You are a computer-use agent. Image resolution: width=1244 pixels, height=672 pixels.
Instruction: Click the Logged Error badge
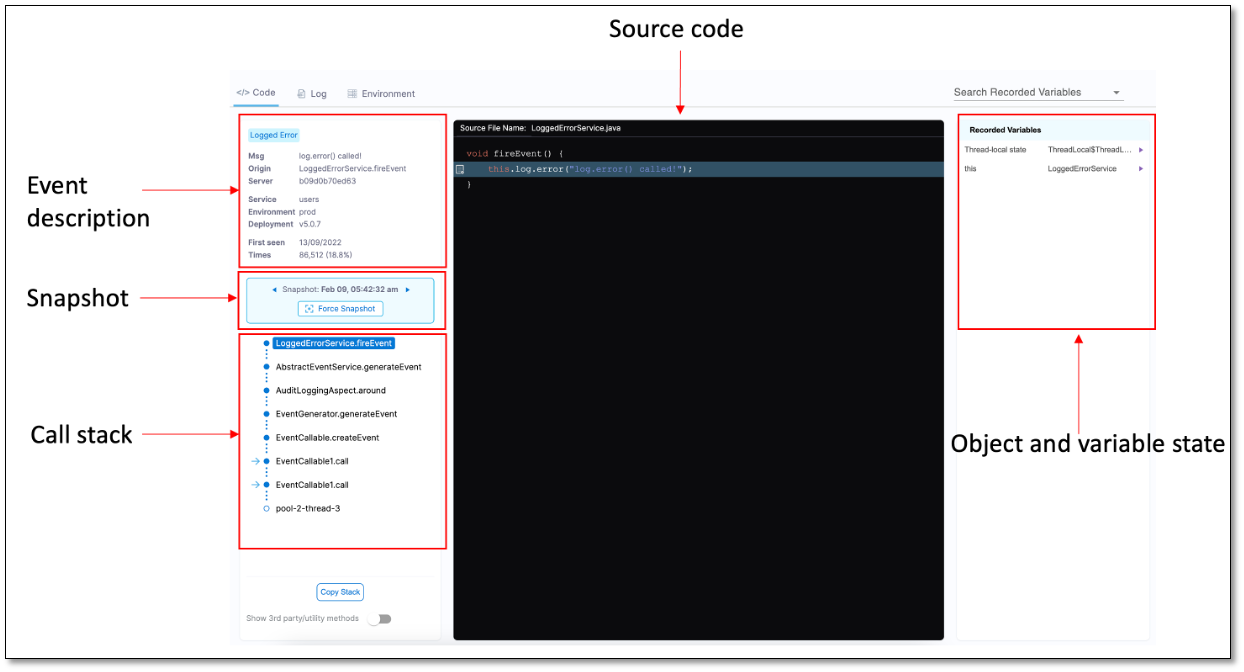[273, 134]
